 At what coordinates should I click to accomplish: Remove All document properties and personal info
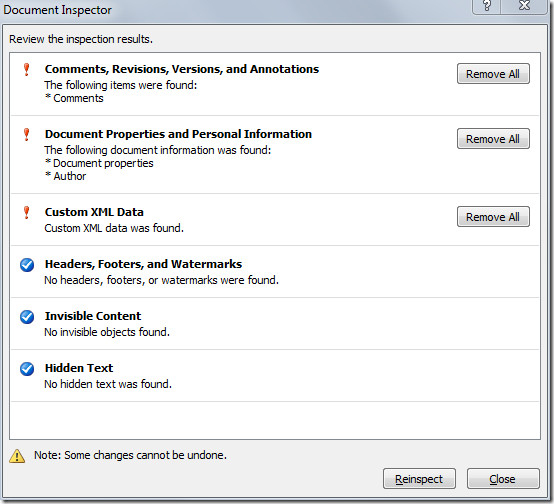click(x=493, y=139)
